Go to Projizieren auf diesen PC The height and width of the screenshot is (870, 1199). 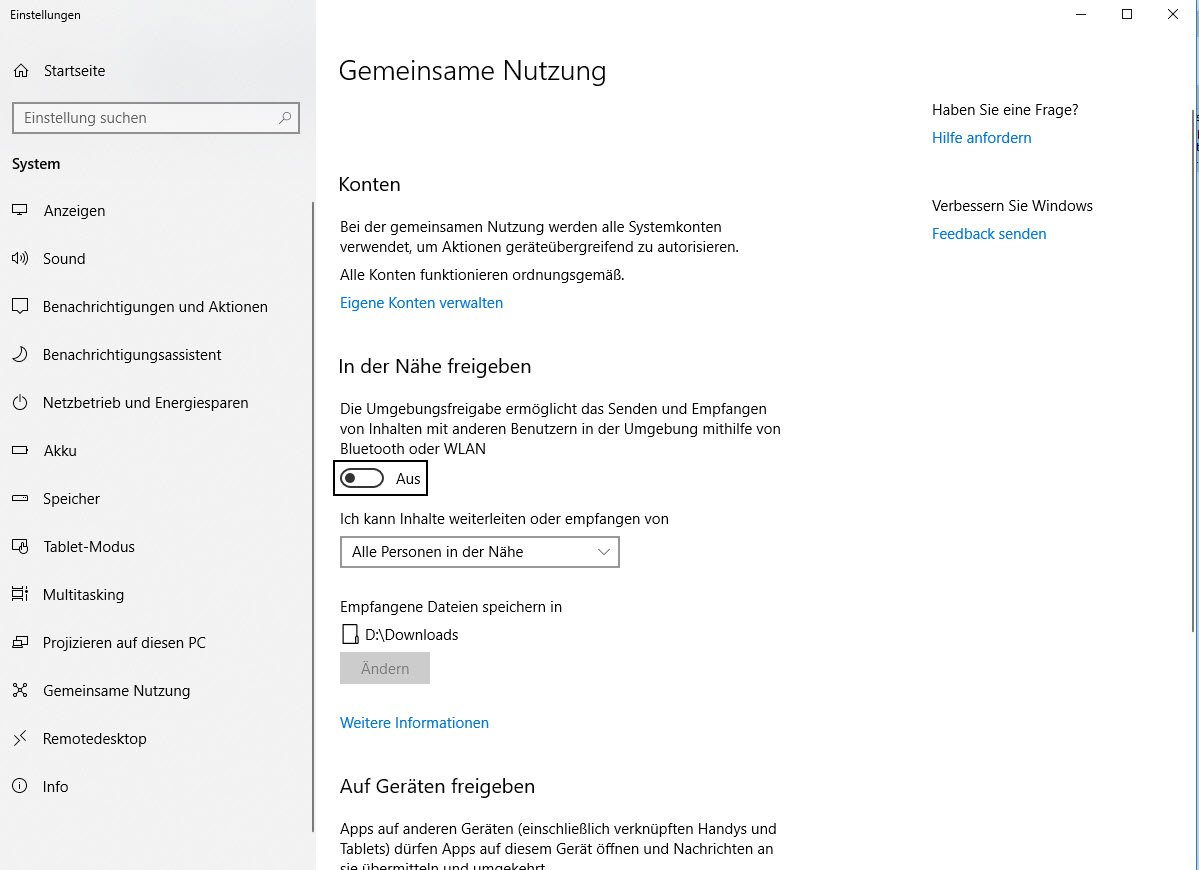pos(124,643)
